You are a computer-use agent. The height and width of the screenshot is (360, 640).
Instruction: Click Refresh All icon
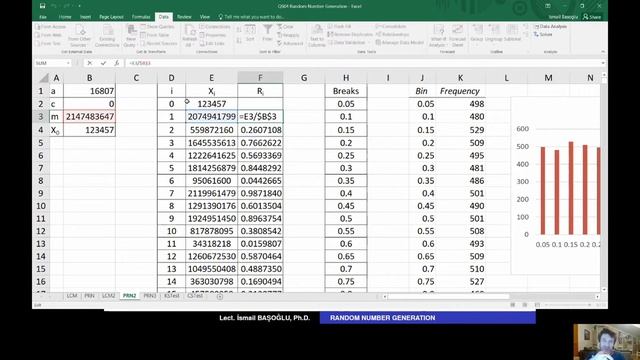pos(190,36)
